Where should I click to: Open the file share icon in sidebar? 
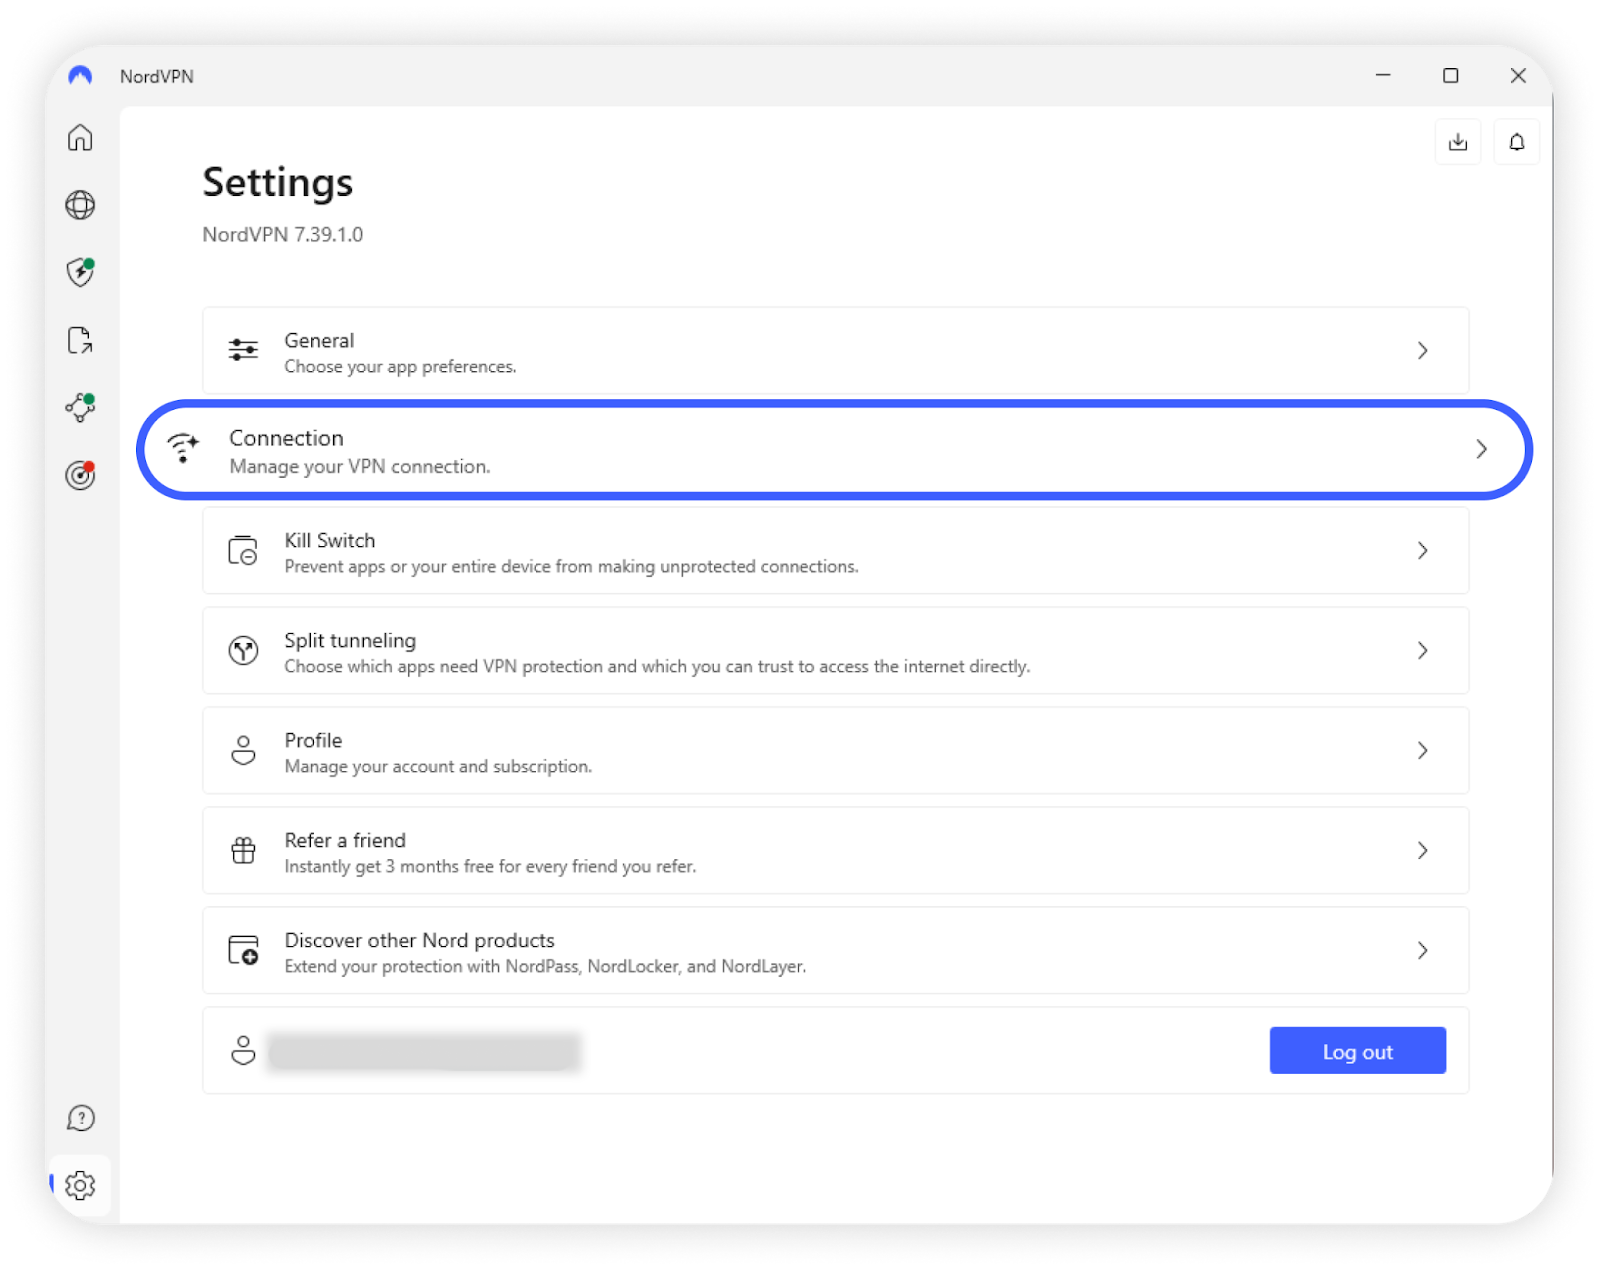click(80, 340)
